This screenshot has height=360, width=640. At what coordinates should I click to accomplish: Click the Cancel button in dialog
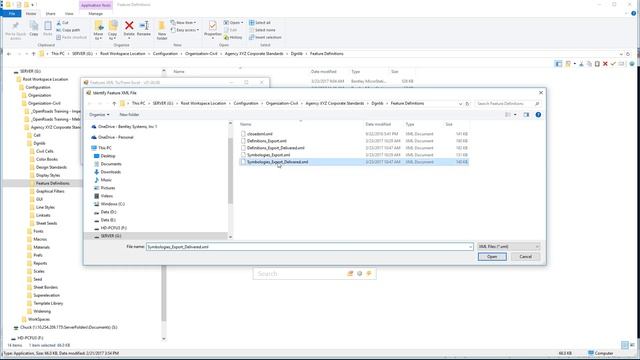pyautogui.click(x=525, y=257)
